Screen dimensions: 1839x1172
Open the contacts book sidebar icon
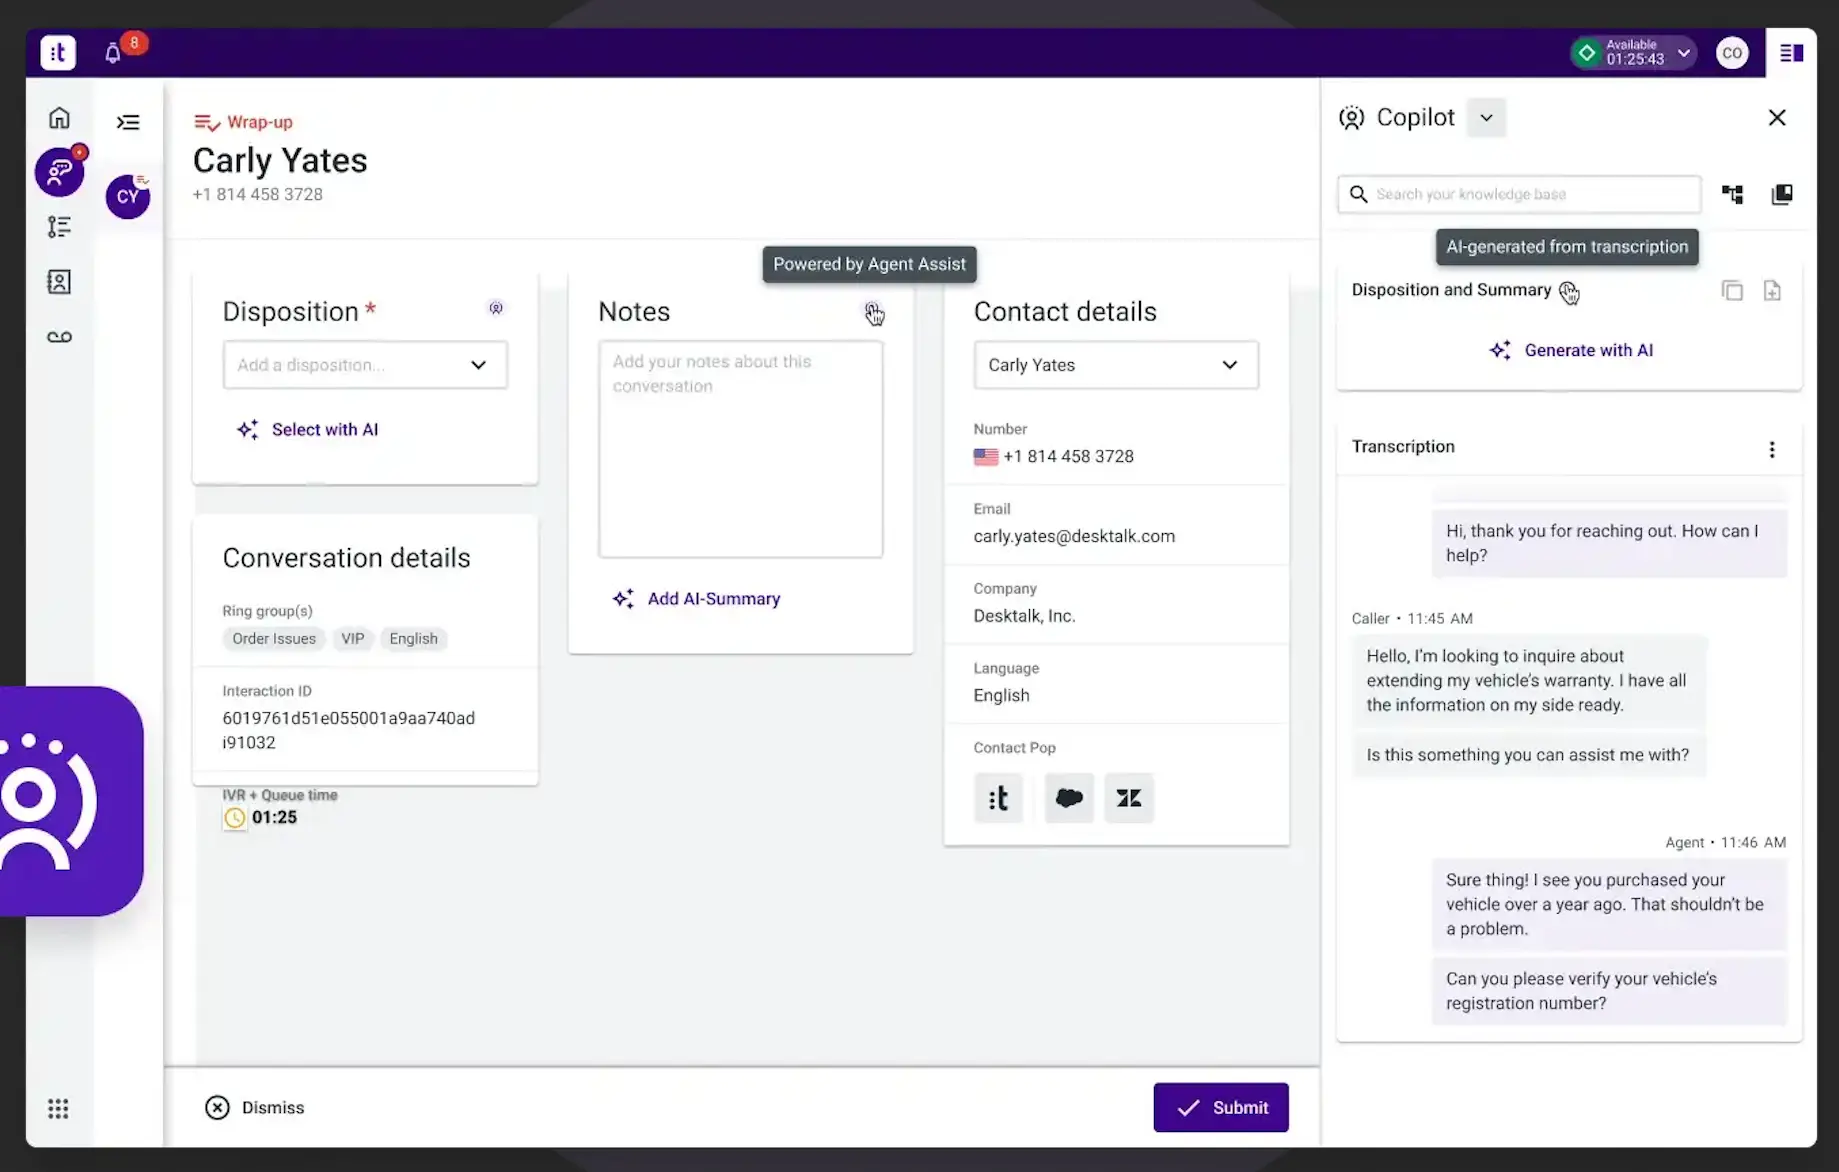pos(59,282)
